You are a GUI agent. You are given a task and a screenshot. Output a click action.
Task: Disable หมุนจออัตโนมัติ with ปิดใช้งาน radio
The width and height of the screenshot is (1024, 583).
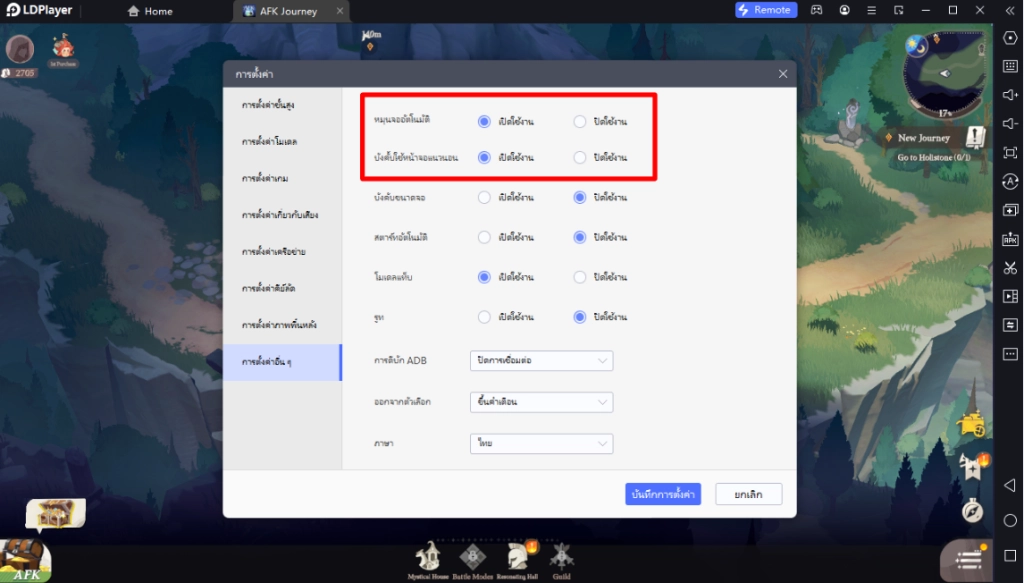[x=579, y=121]
